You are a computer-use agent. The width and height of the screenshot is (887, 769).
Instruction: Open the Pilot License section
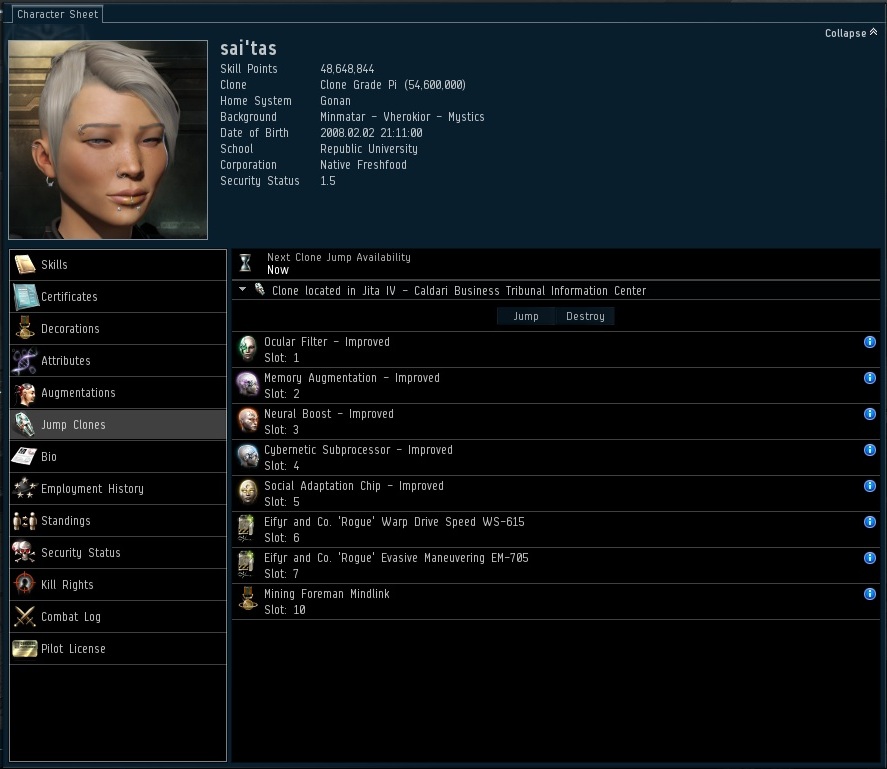[118, 649]
